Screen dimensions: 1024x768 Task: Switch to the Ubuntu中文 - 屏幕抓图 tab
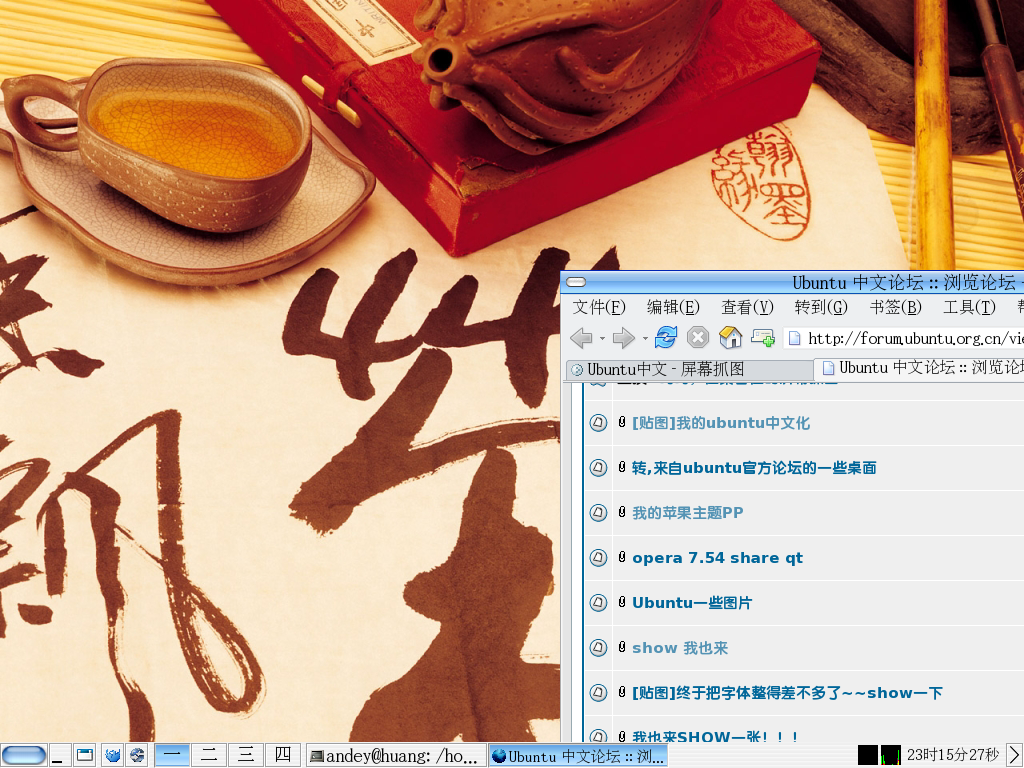[689, 370]
